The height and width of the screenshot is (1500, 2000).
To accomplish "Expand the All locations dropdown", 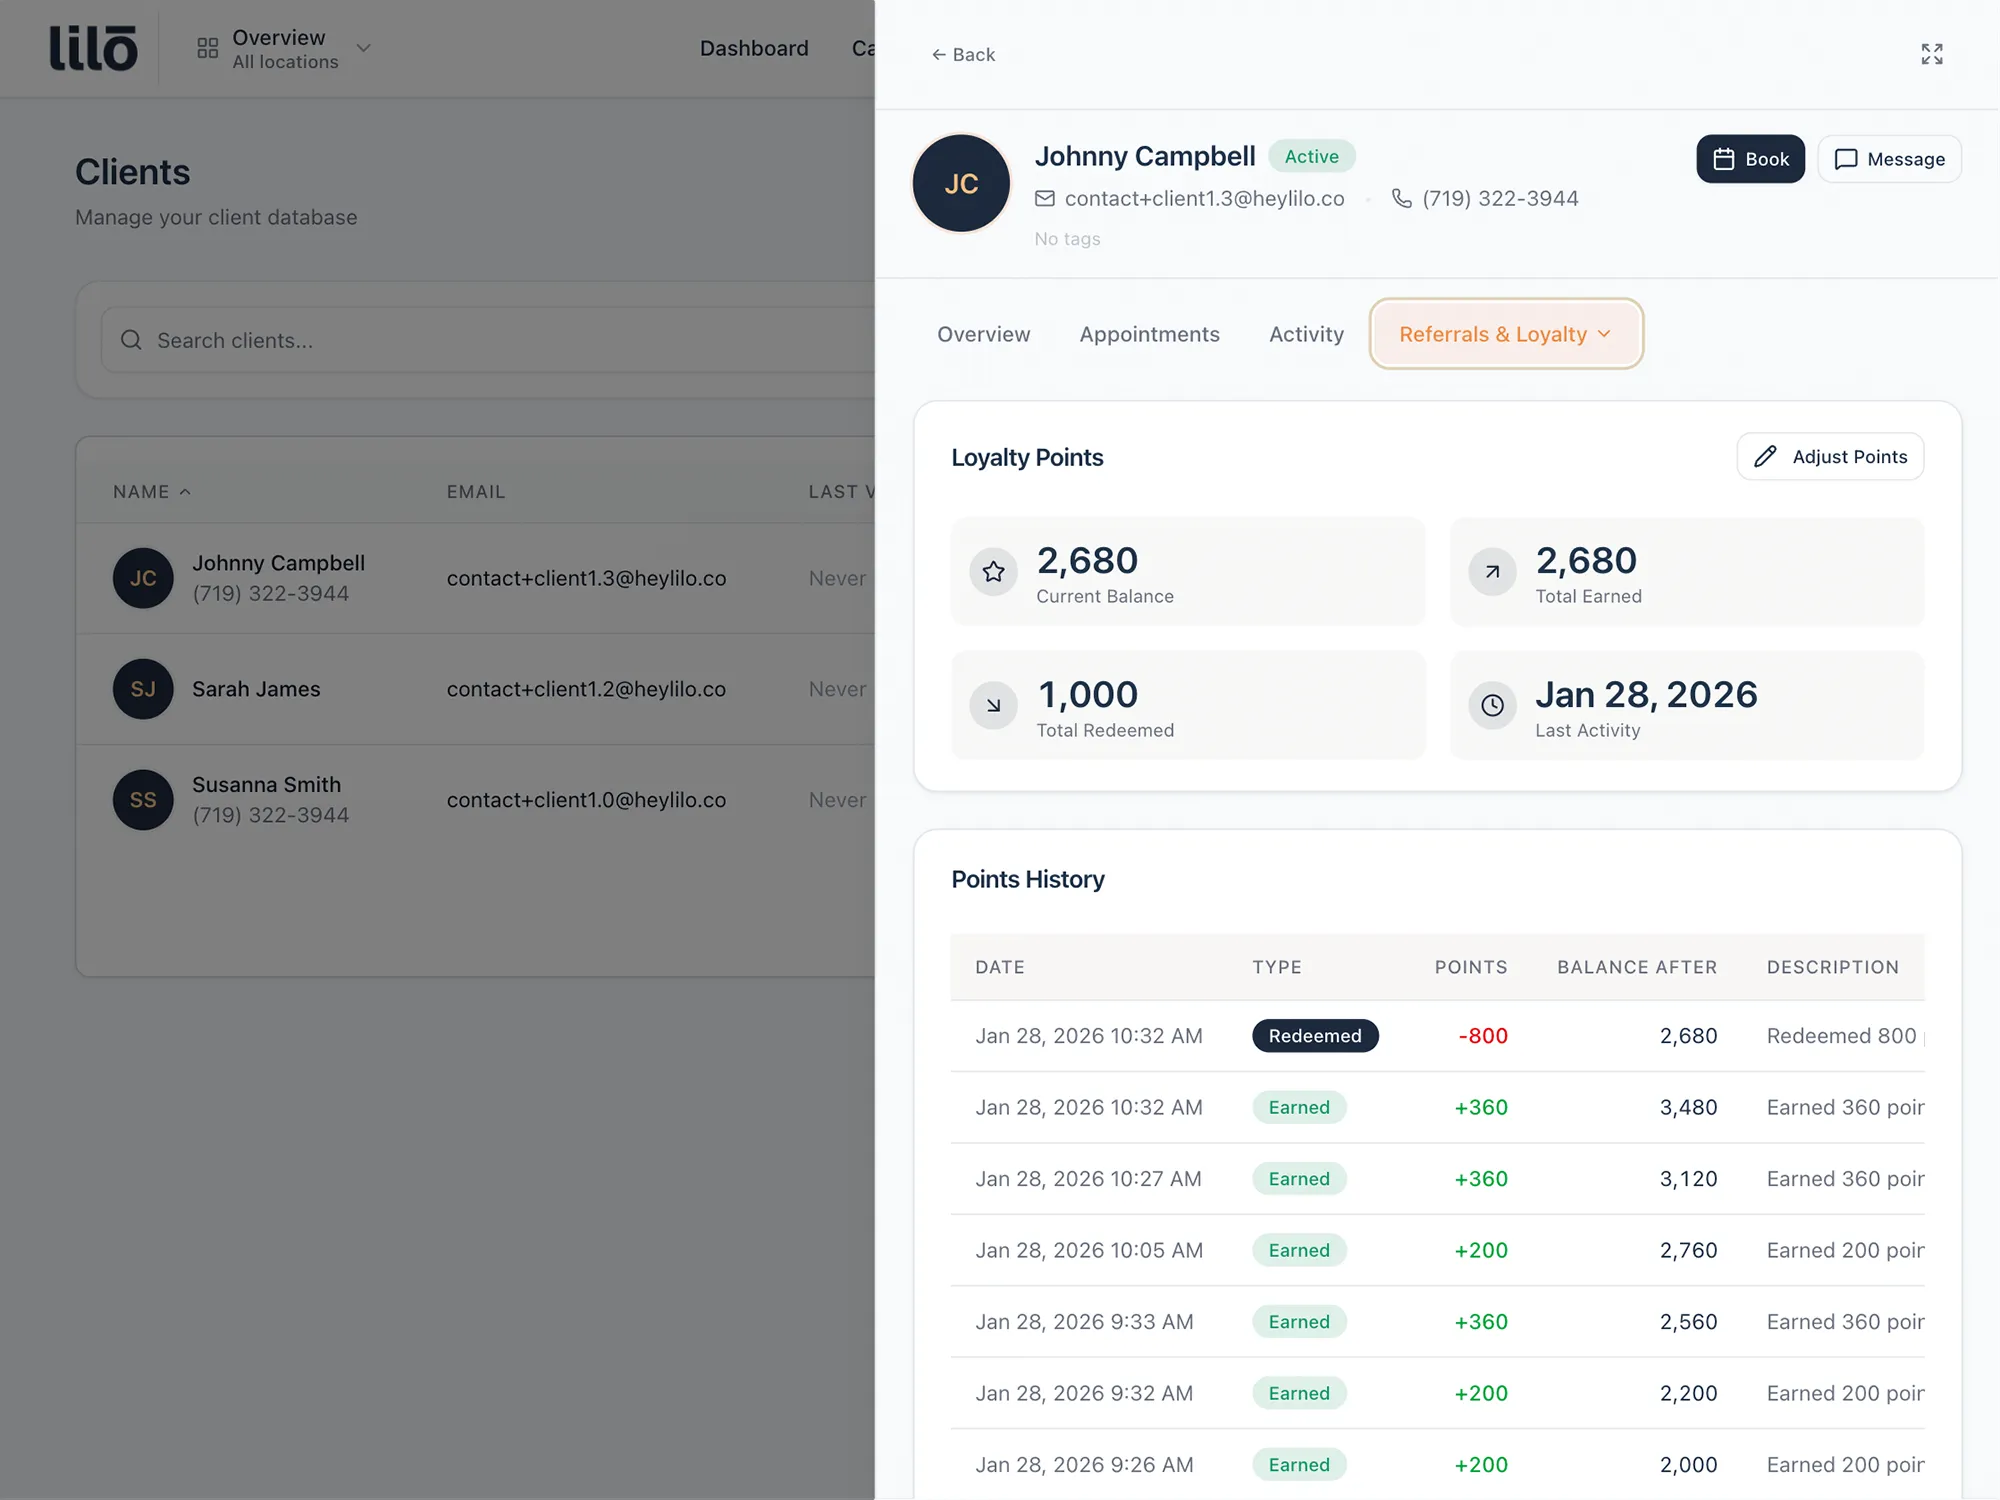I will pyautogui.click(x=363, y=47).
